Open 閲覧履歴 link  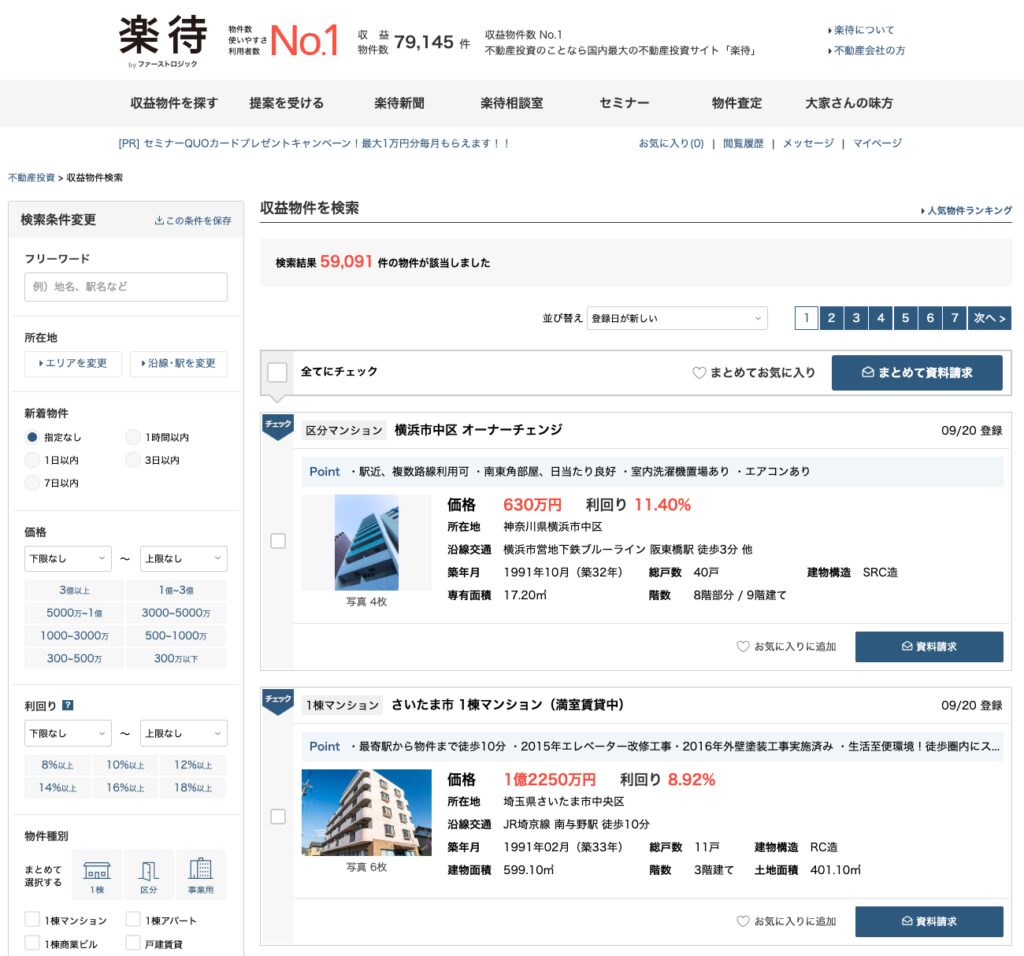743,143
